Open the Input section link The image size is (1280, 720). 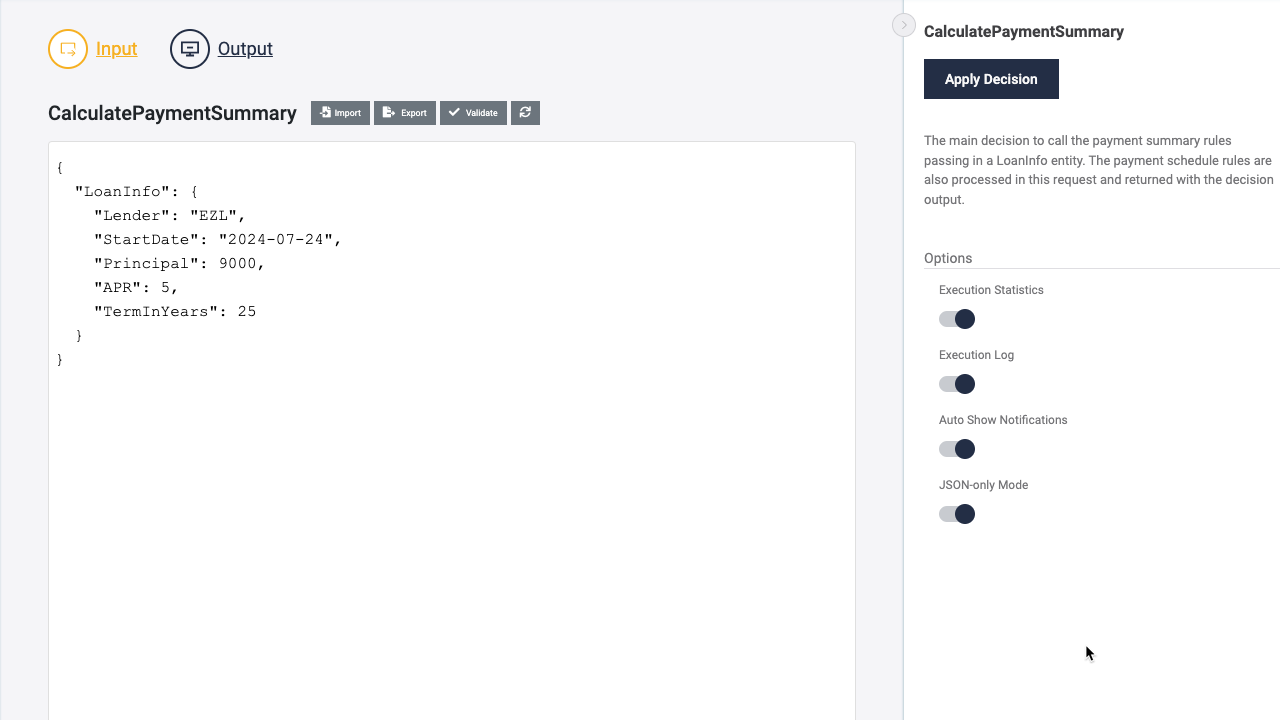coord(116,48)
